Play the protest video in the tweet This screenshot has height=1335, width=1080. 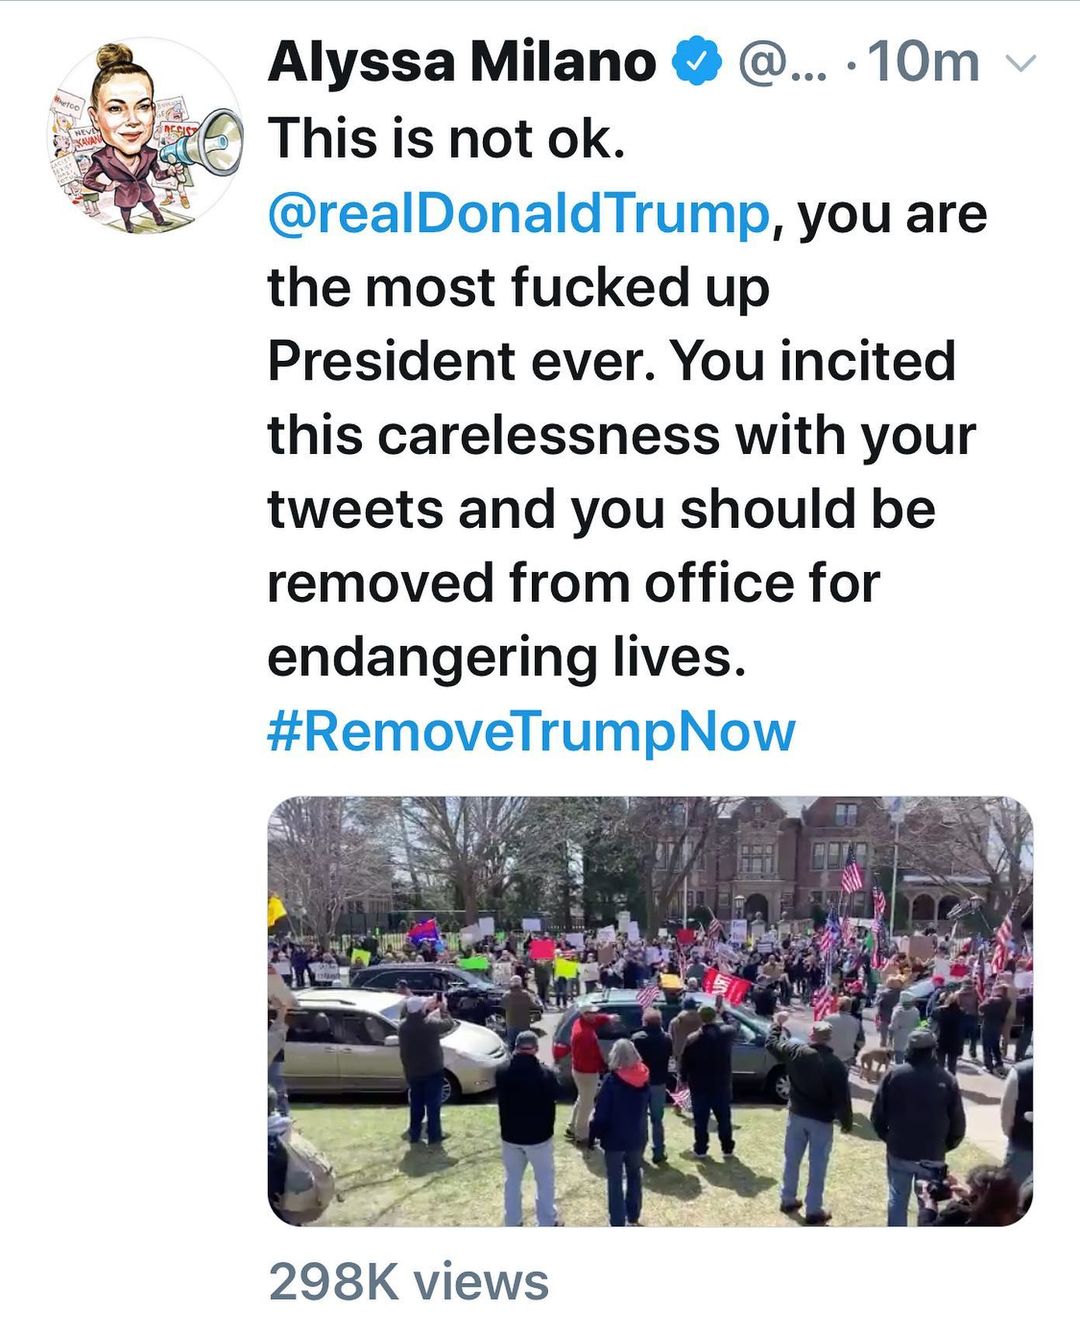point(650,1010)
